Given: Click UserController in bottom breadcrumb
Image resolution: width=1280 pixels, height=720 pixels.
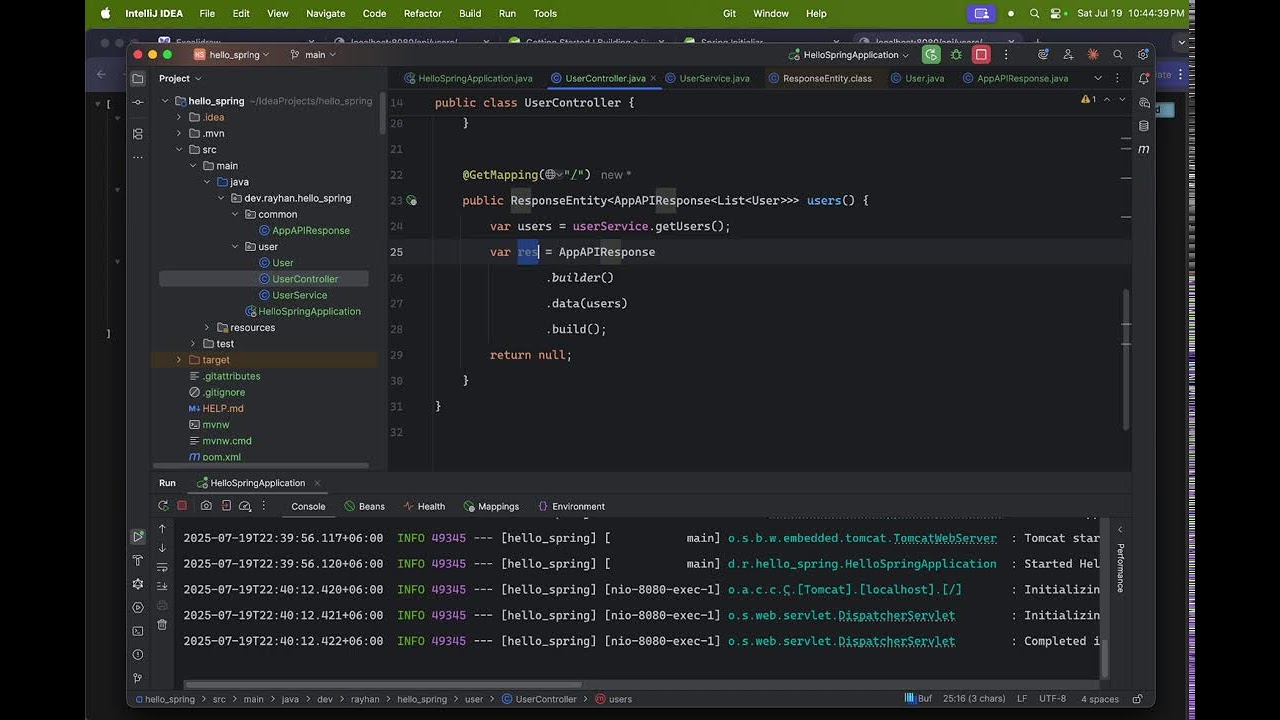Looking at the screenshot, I should pyautogui.click(x=540, y=699).
